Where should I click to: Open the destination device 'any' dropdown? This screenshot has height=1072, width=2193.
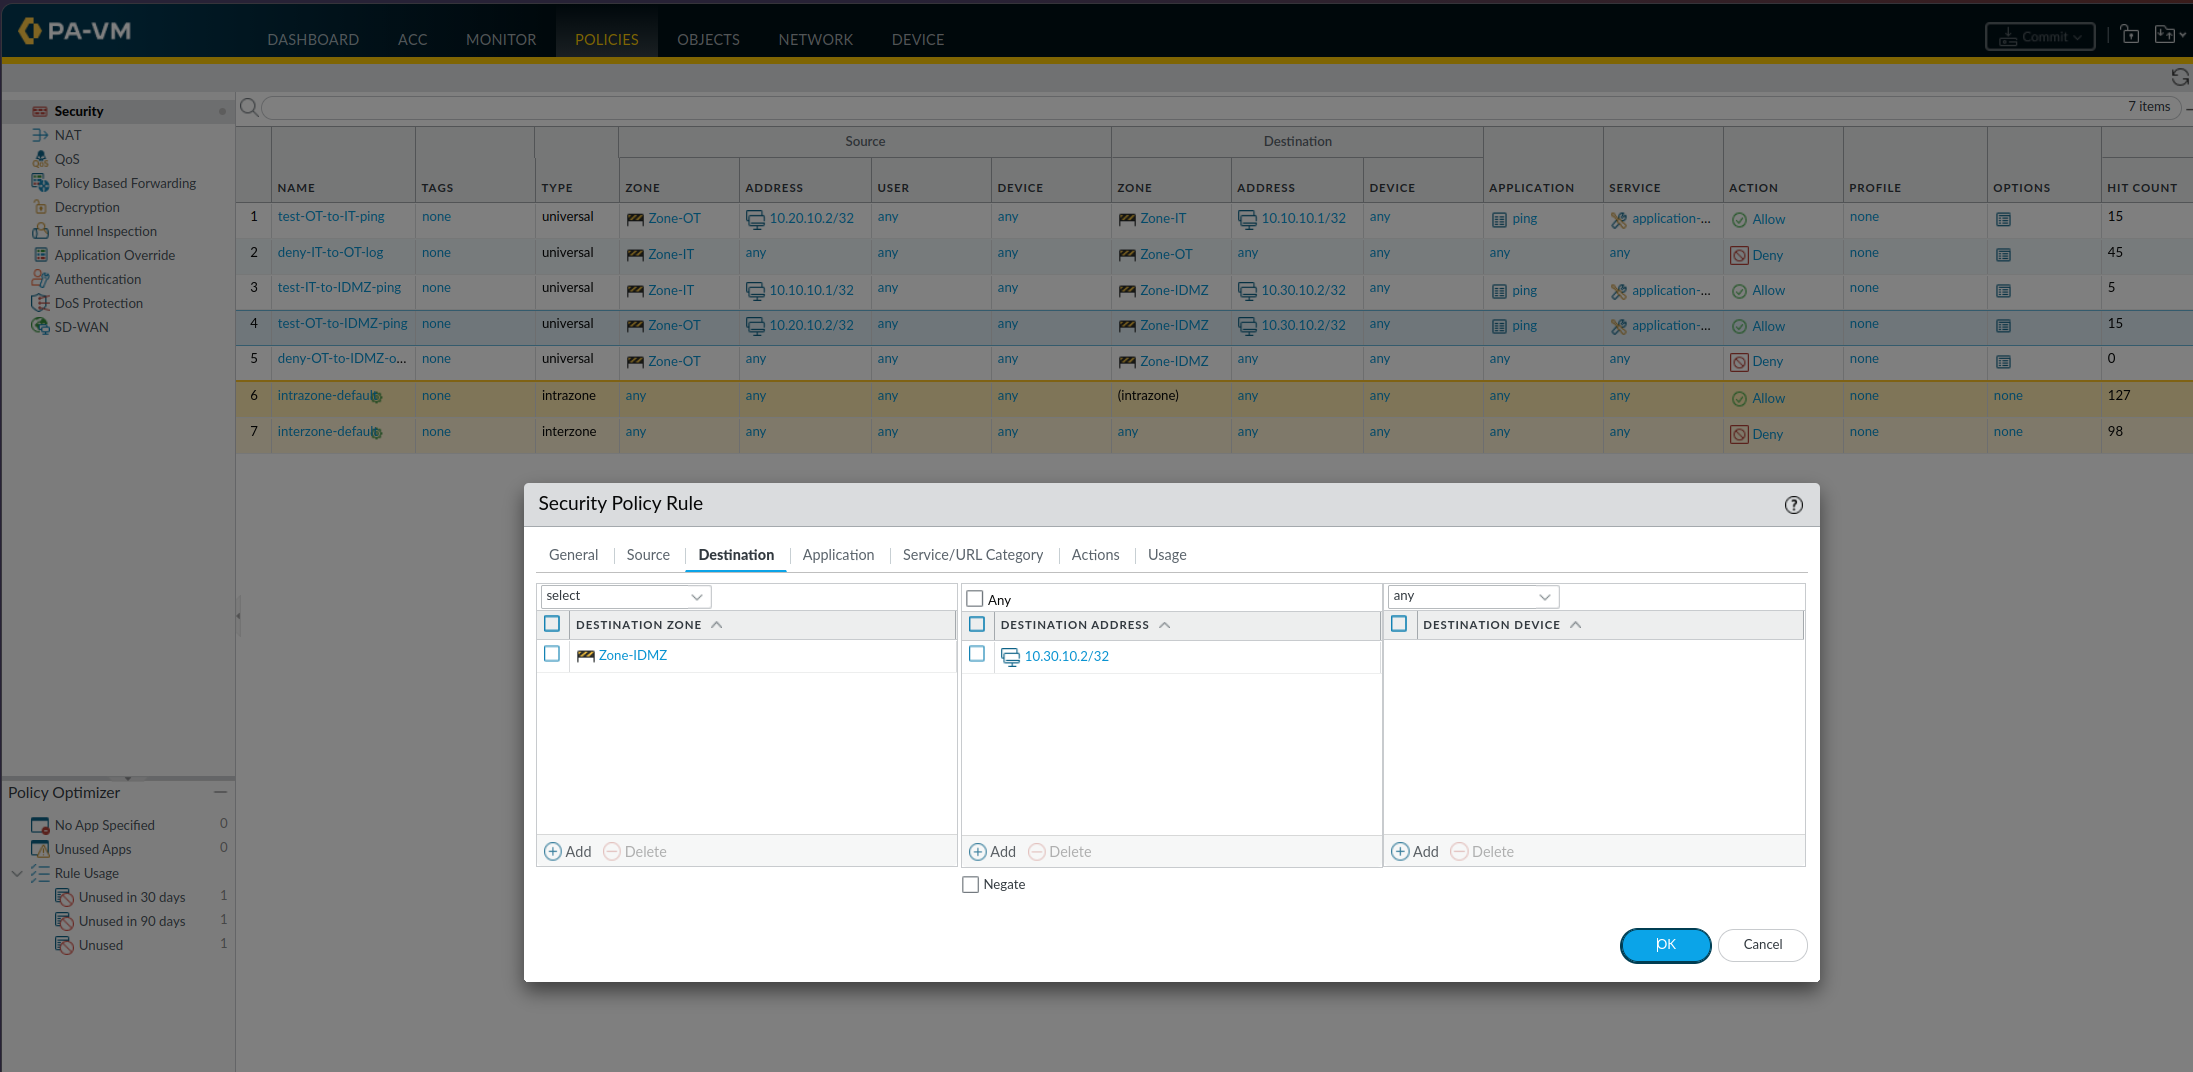pyautogui.click(x=1473, y=596)
